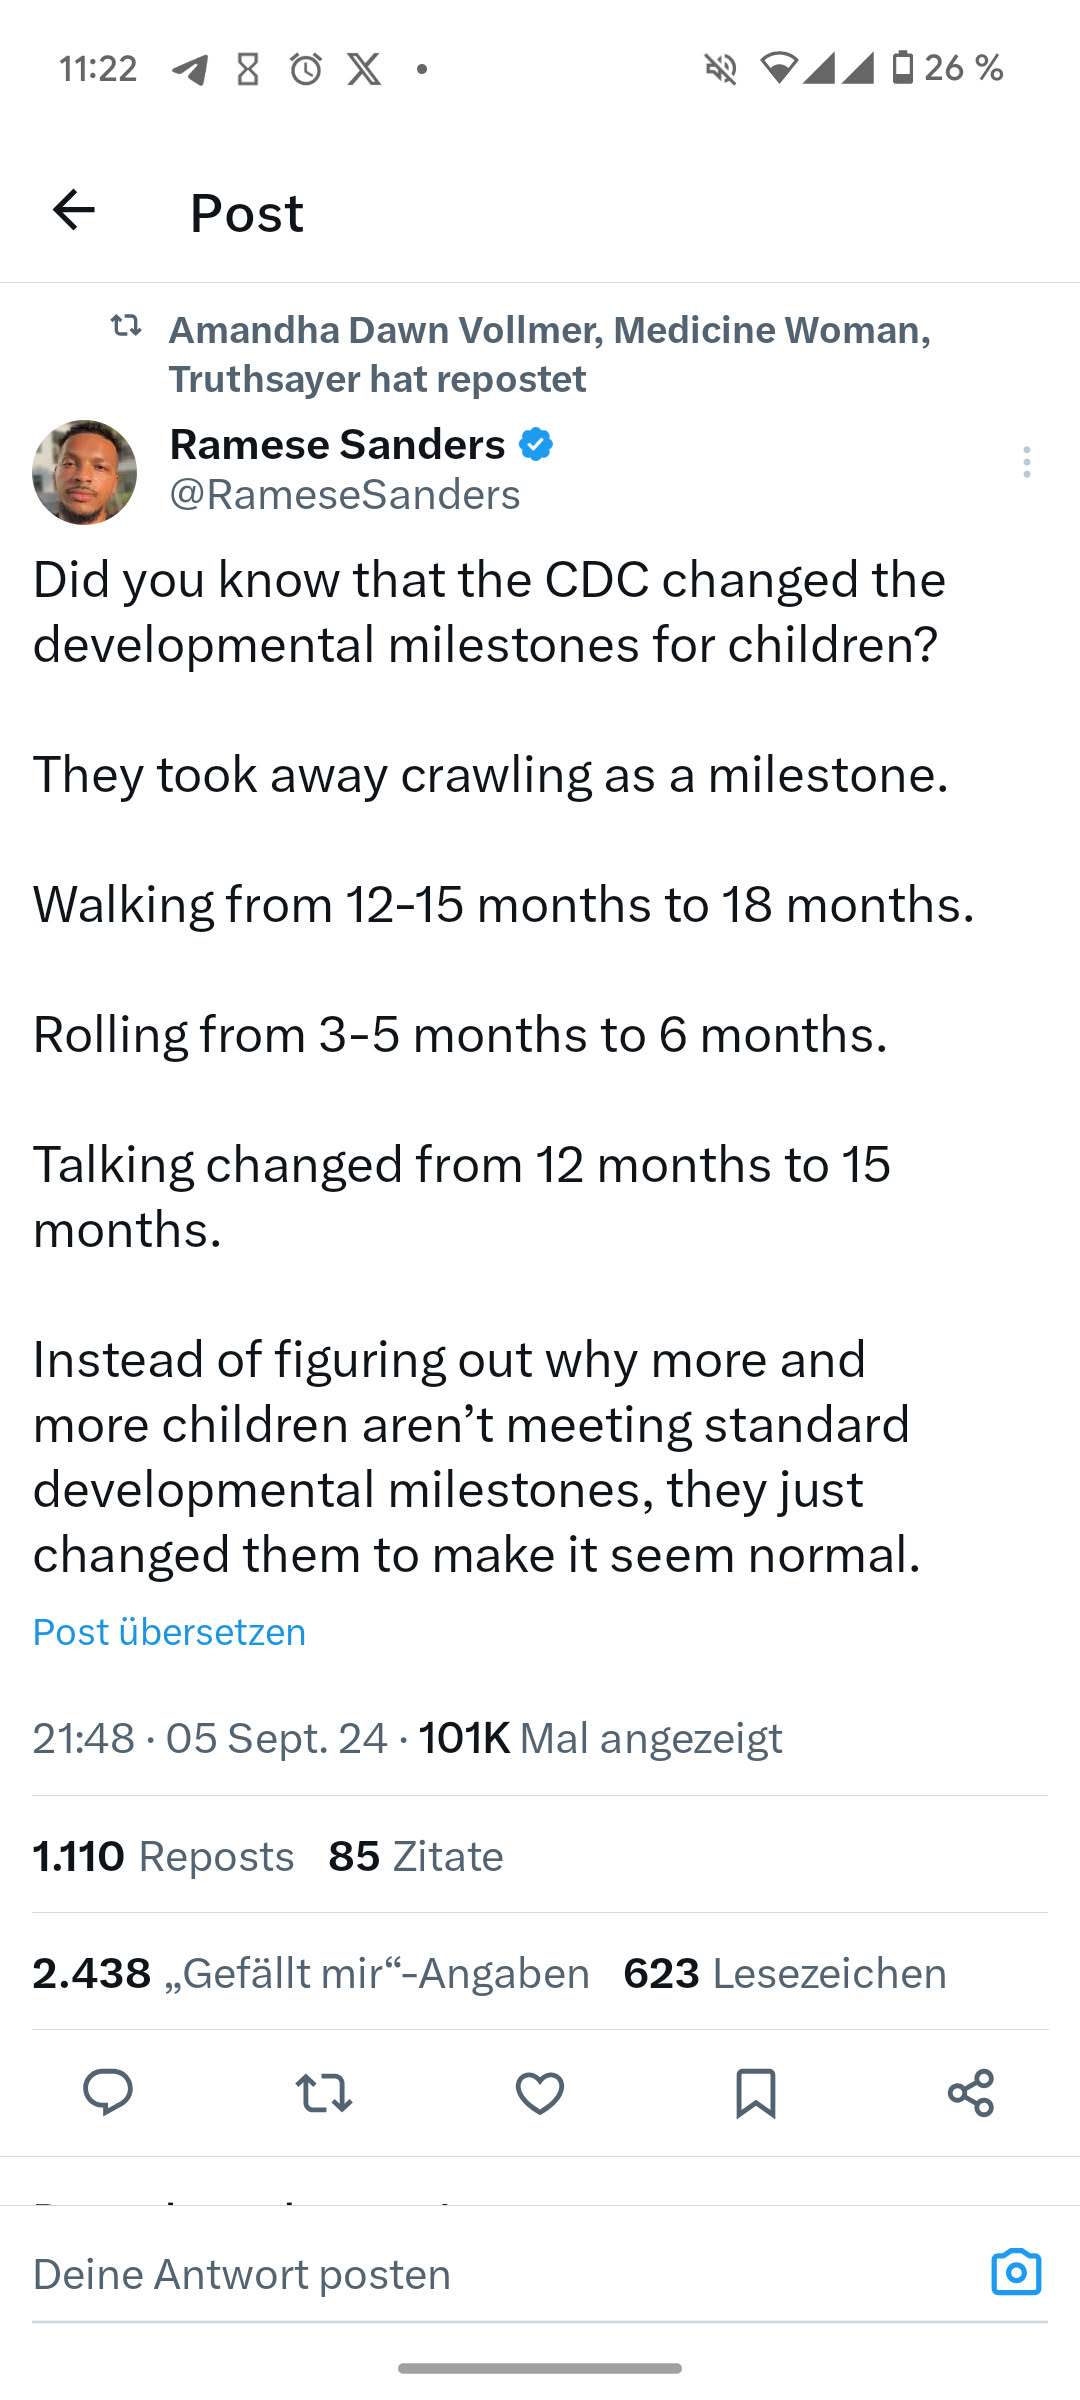
Task: Bookmark the post
Action: click(755, 2092)
